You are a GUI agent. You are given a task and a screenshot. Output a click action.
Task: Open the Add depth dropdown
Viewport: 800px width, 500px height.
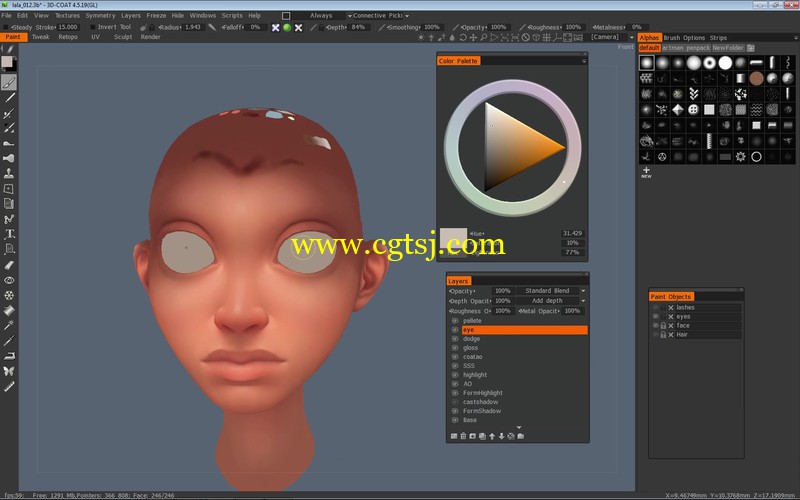pos(551,301)
